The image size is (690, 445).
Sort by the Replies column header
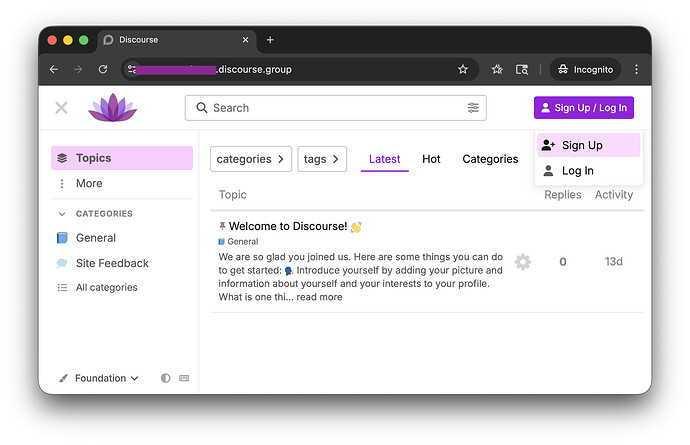(x=562, y=195)
